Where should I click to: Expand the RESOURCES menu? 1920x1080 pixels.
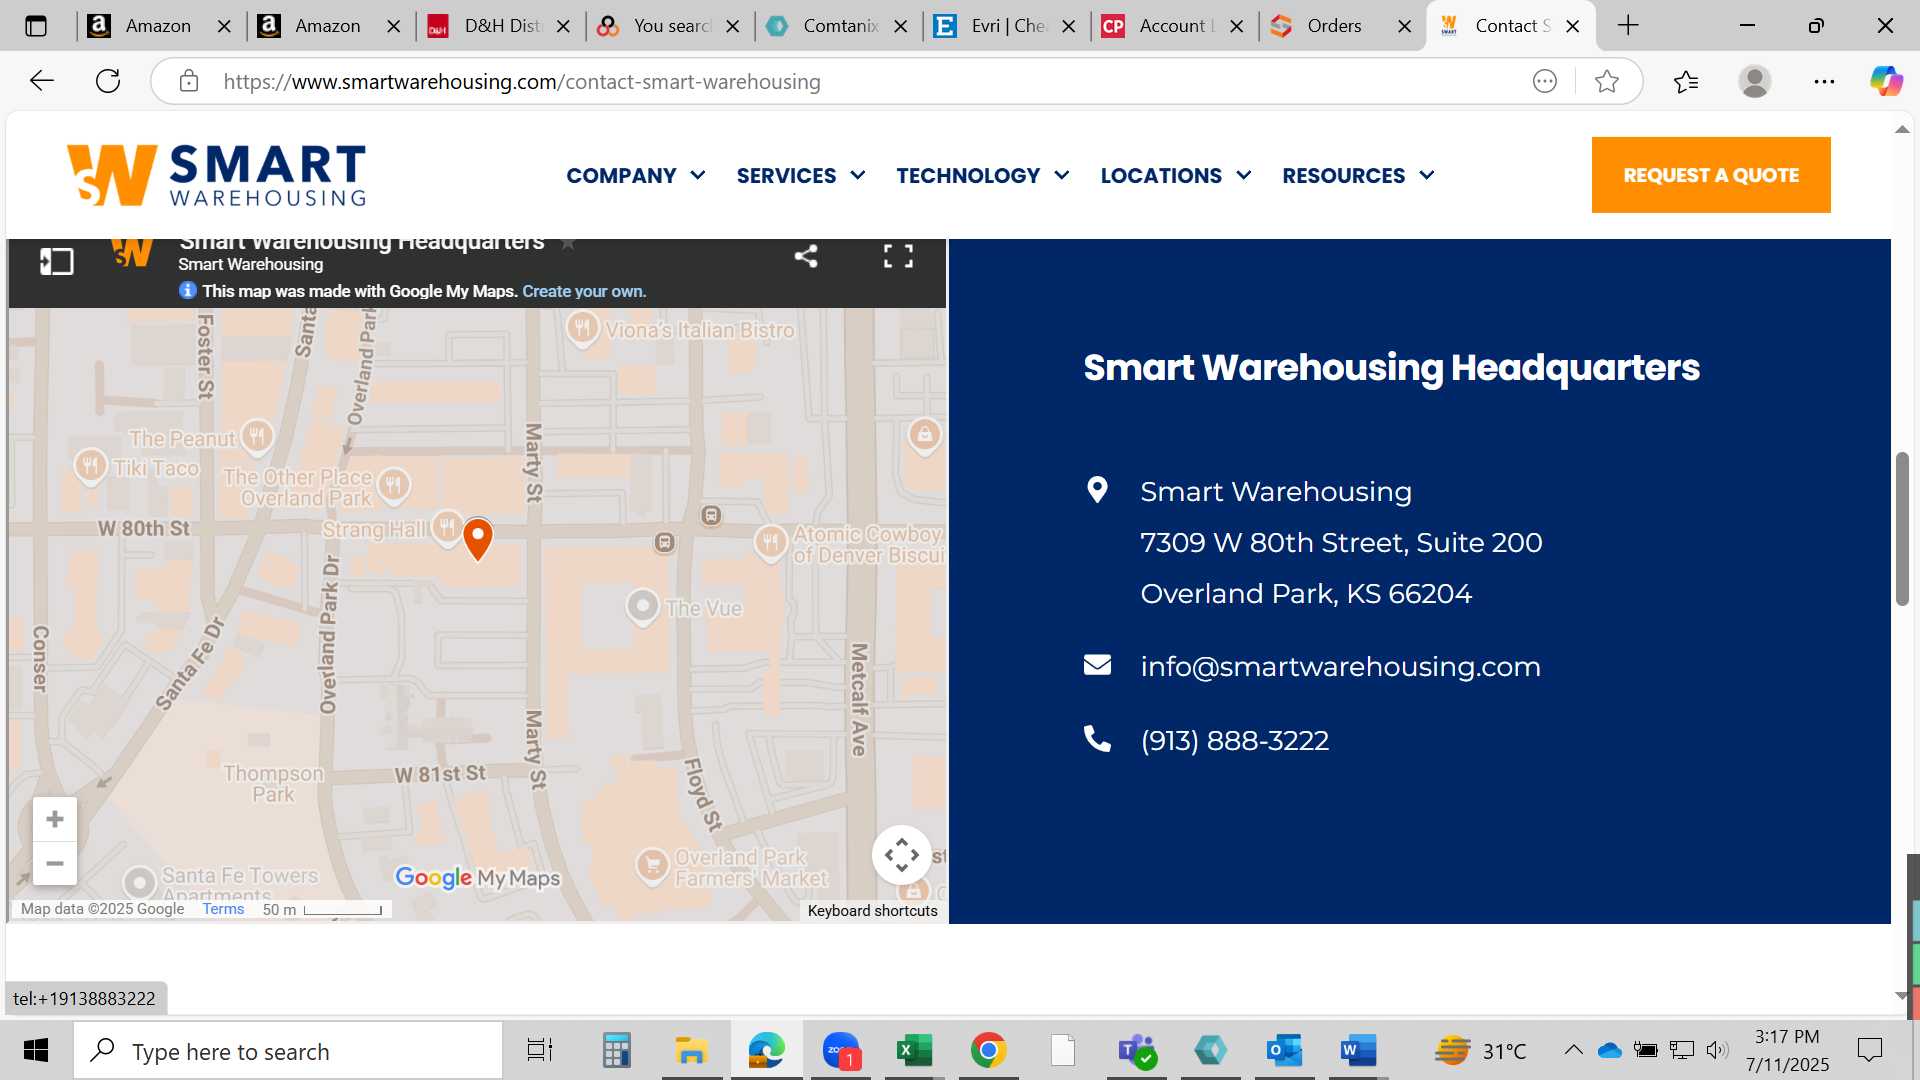(1359, 176)
